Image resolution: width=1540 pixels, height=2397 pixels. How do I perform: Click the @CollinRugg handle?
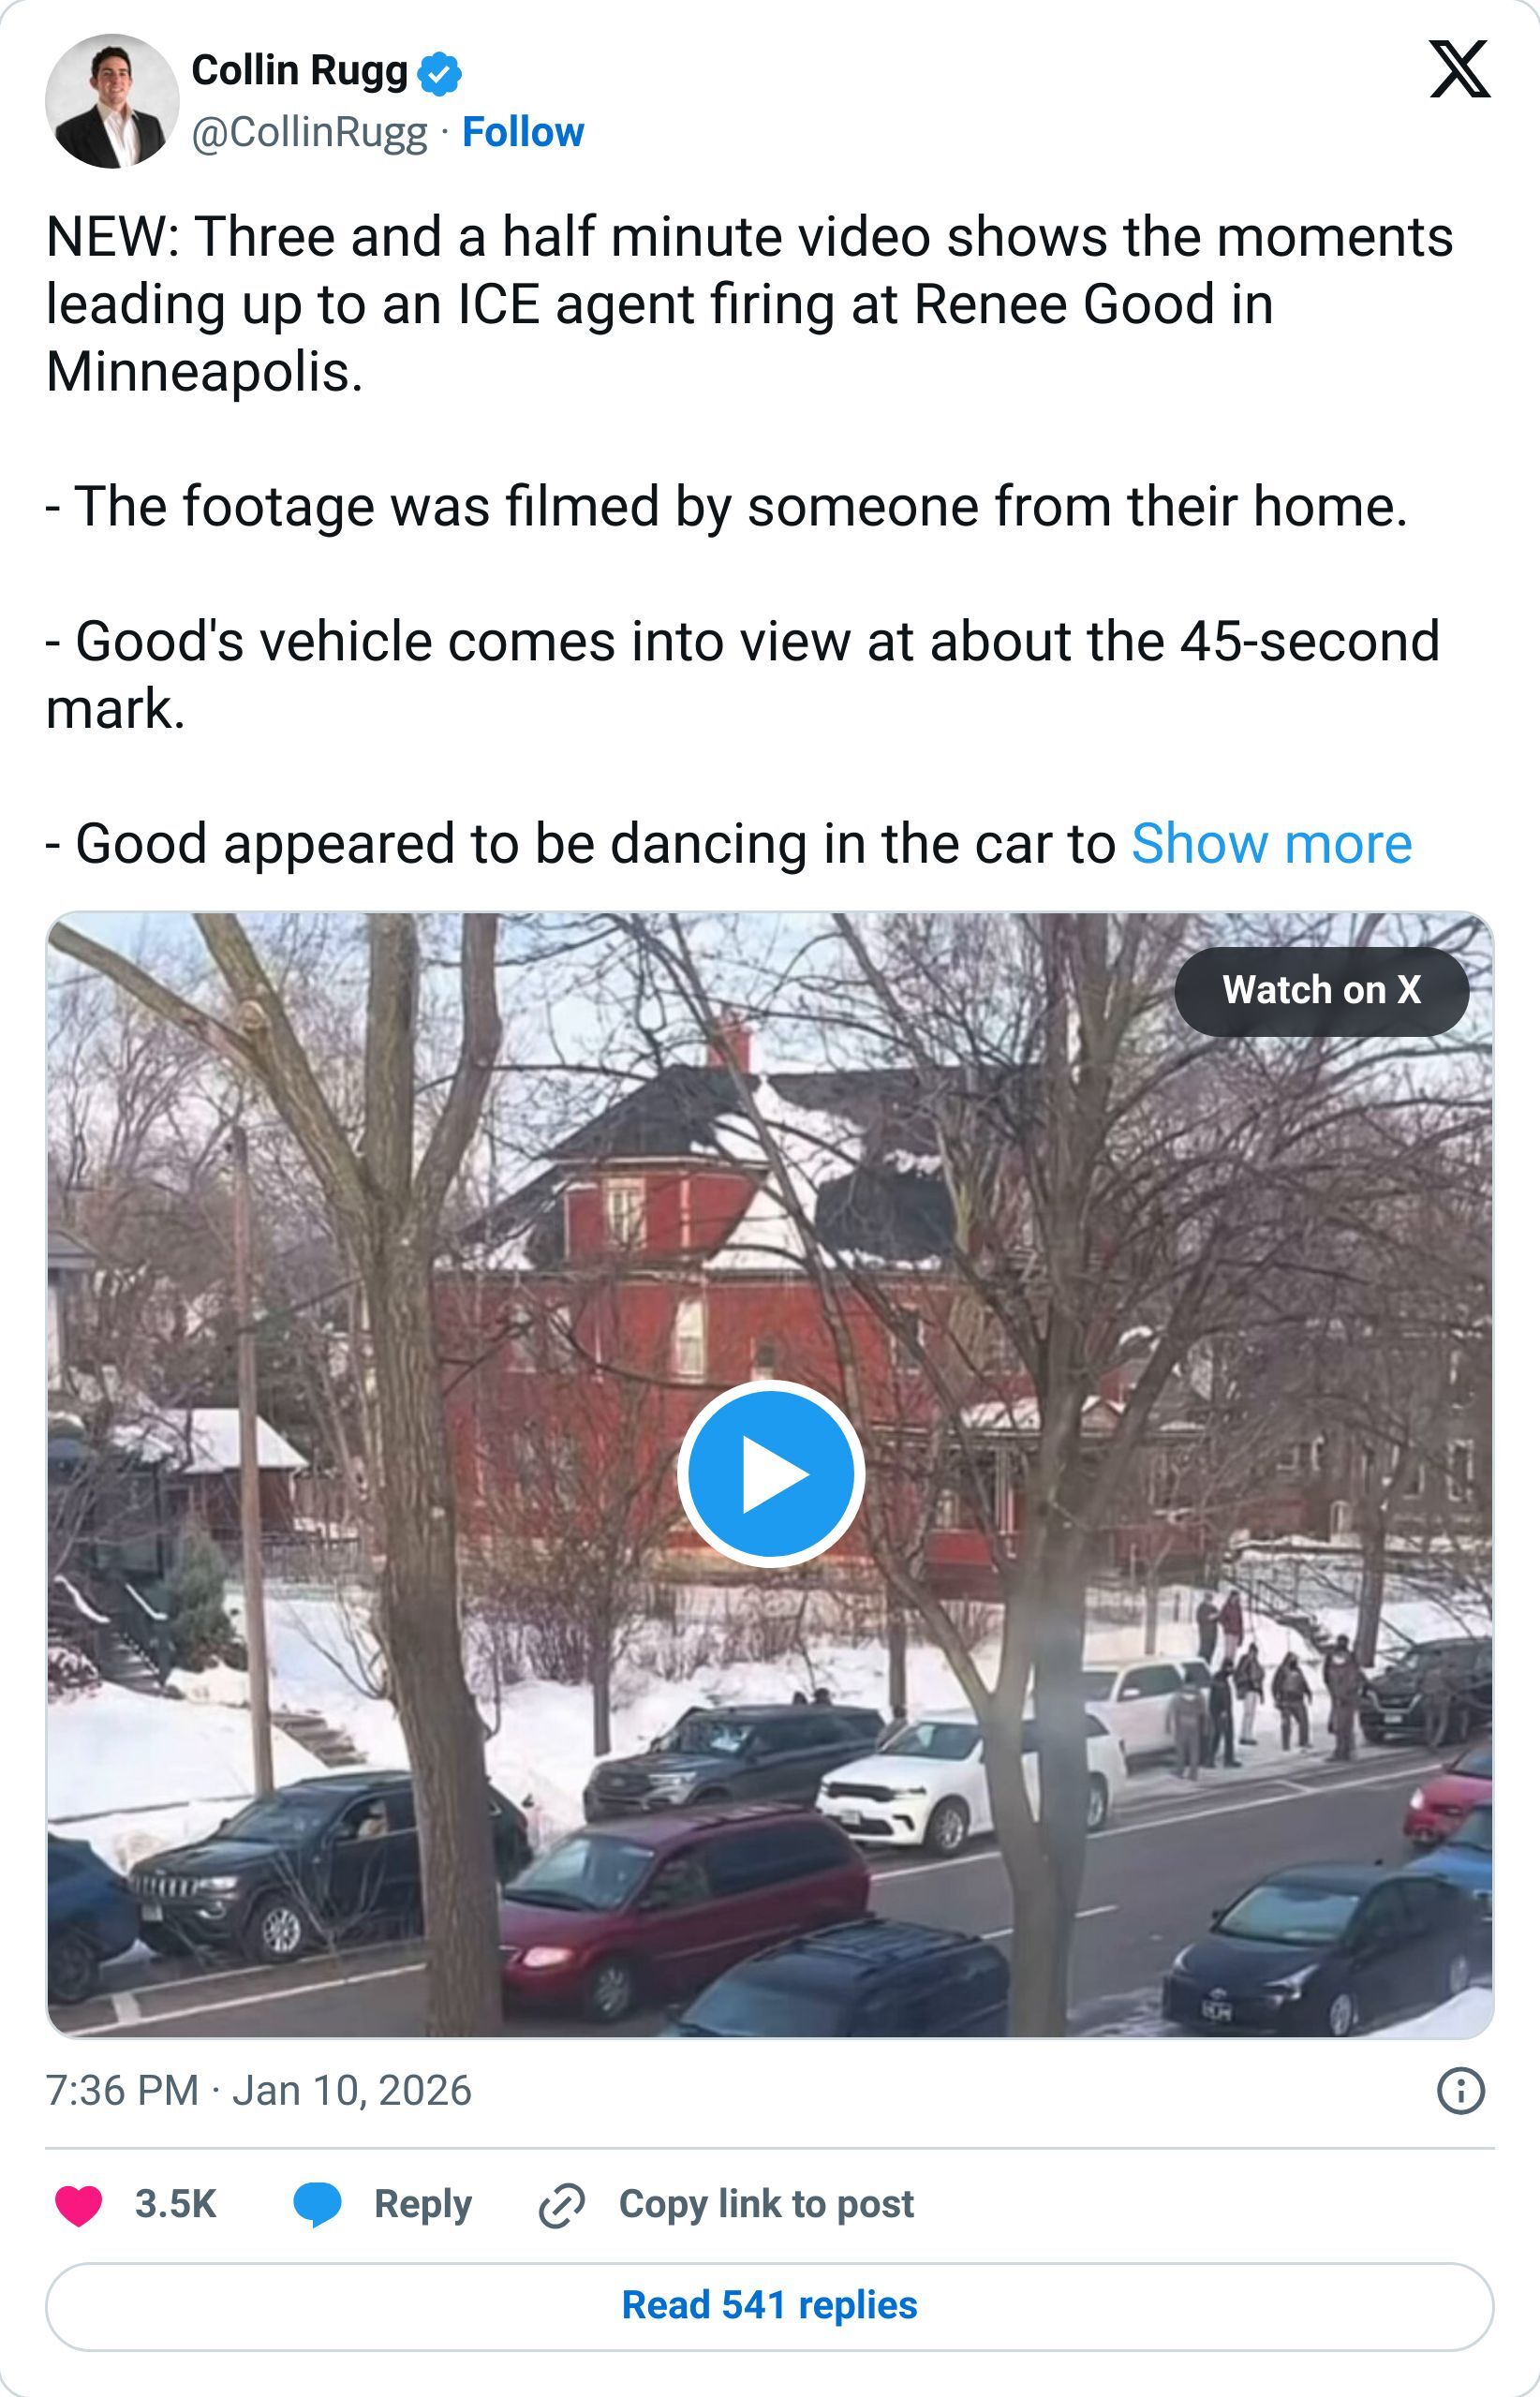pos(311,131)
